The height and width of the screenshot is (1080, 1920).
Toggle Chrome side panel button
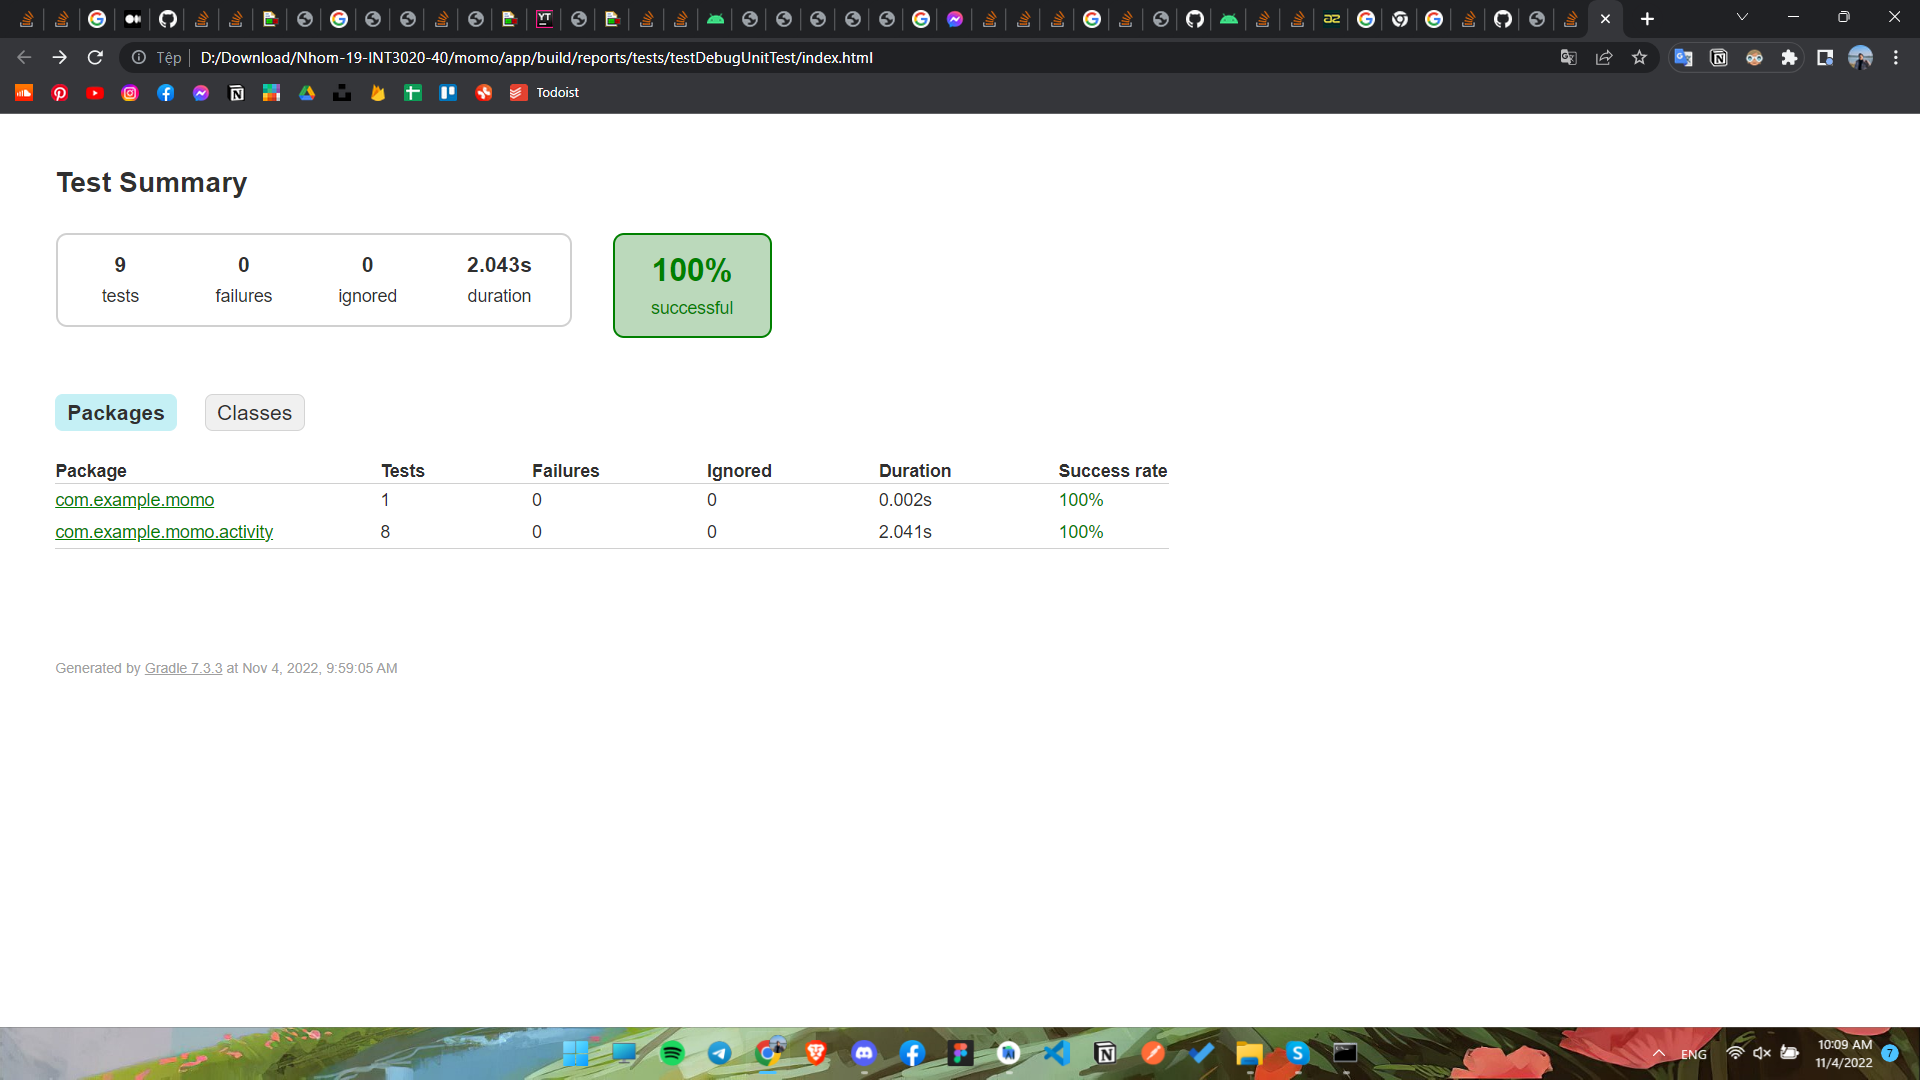[x=1825, y=58]
